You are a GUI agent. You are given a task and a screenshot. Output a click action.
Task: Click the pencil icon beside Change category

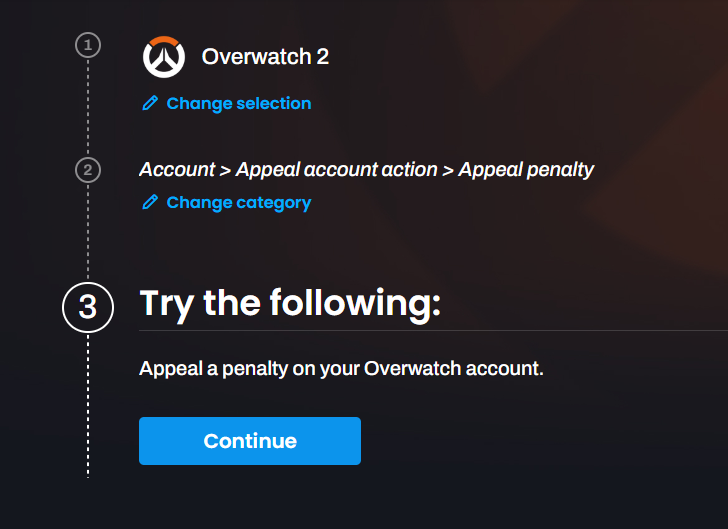point(150,202)
